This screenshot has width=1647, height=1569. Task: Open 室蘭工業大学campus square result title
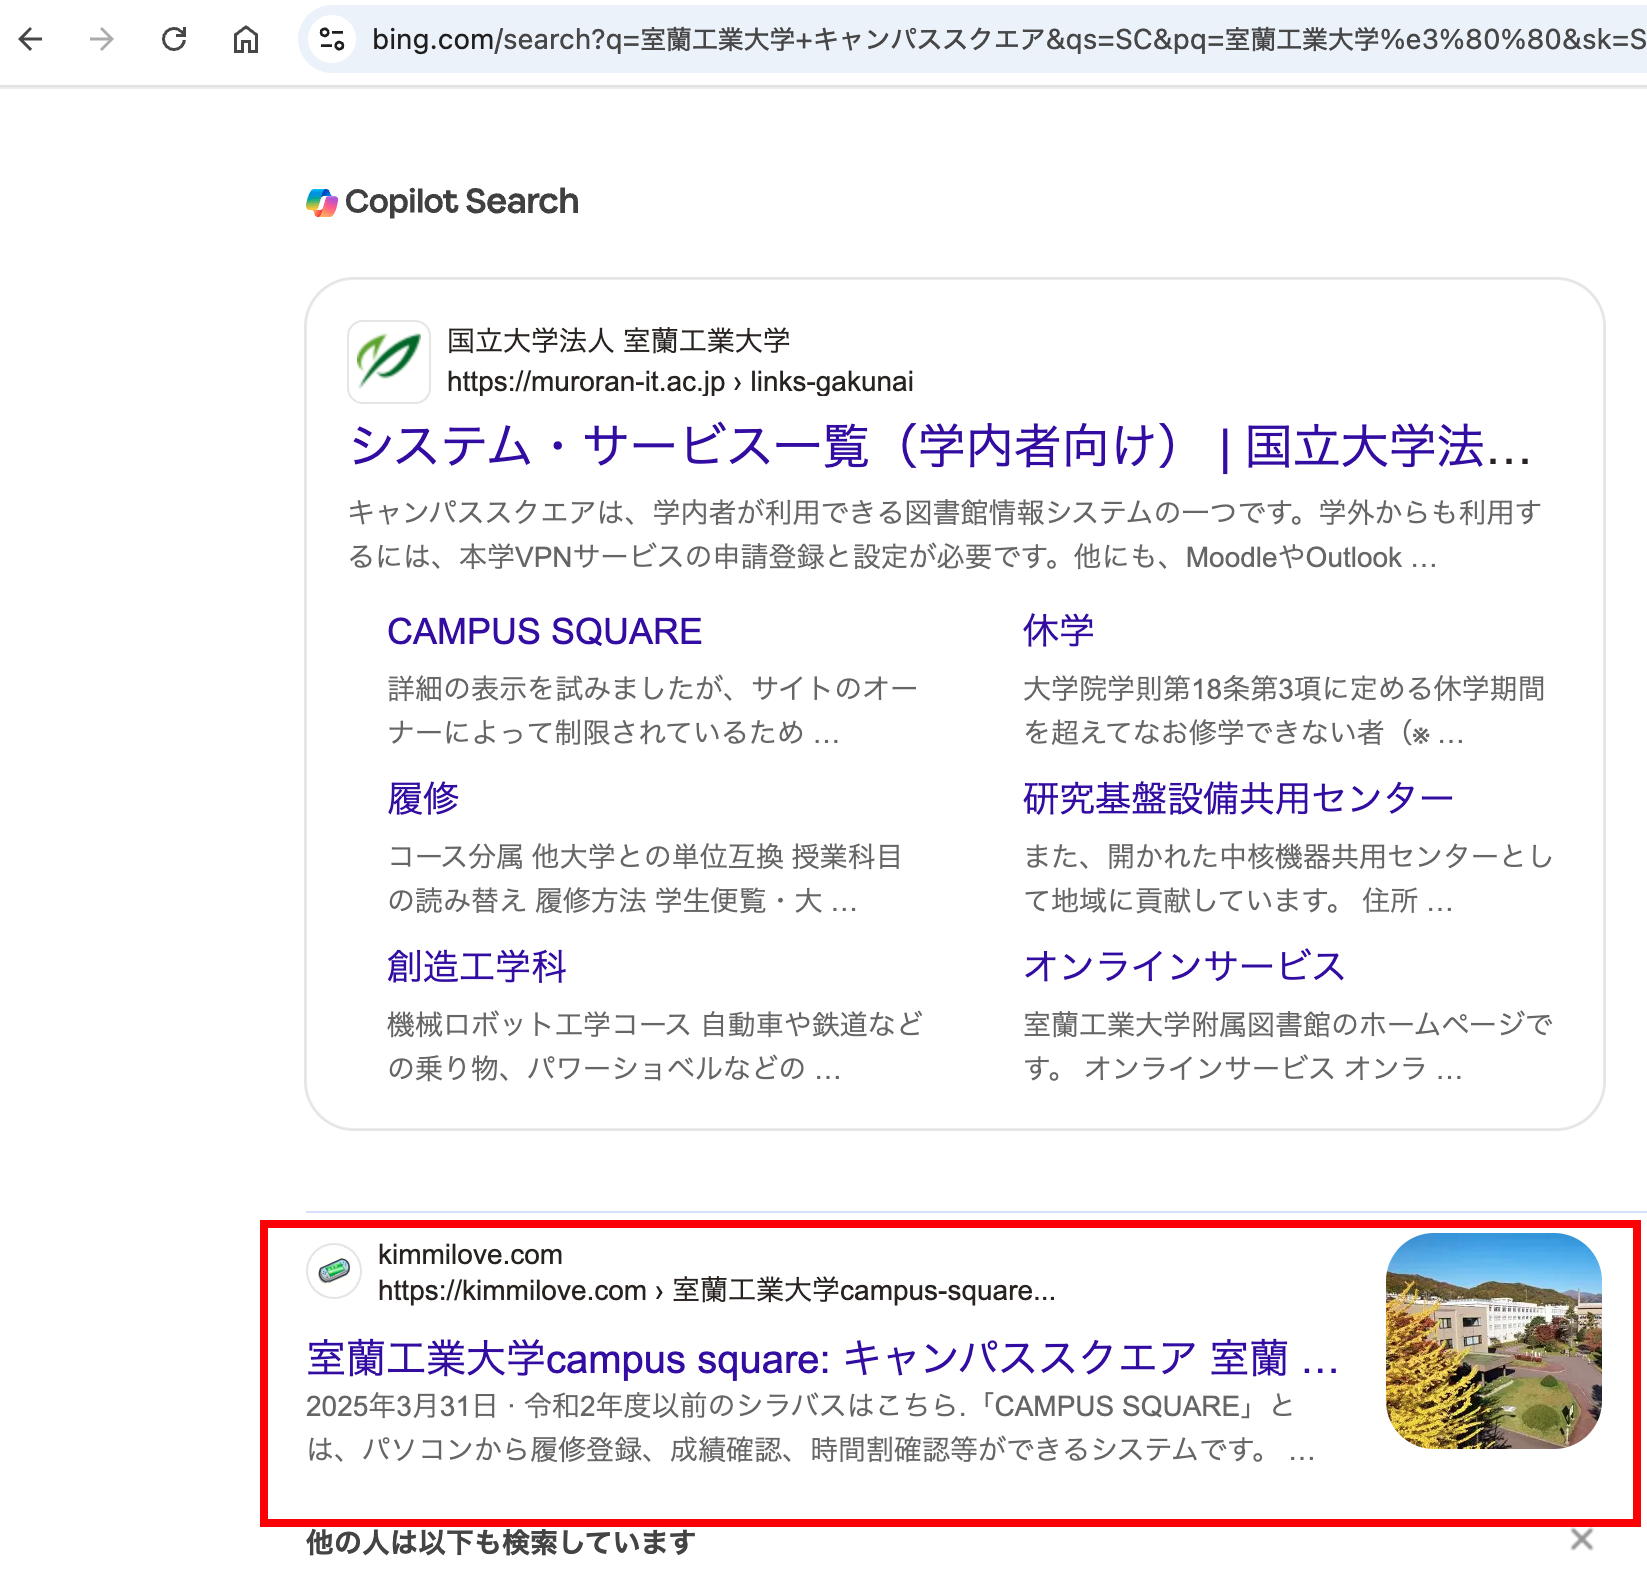click(821, 1359)
